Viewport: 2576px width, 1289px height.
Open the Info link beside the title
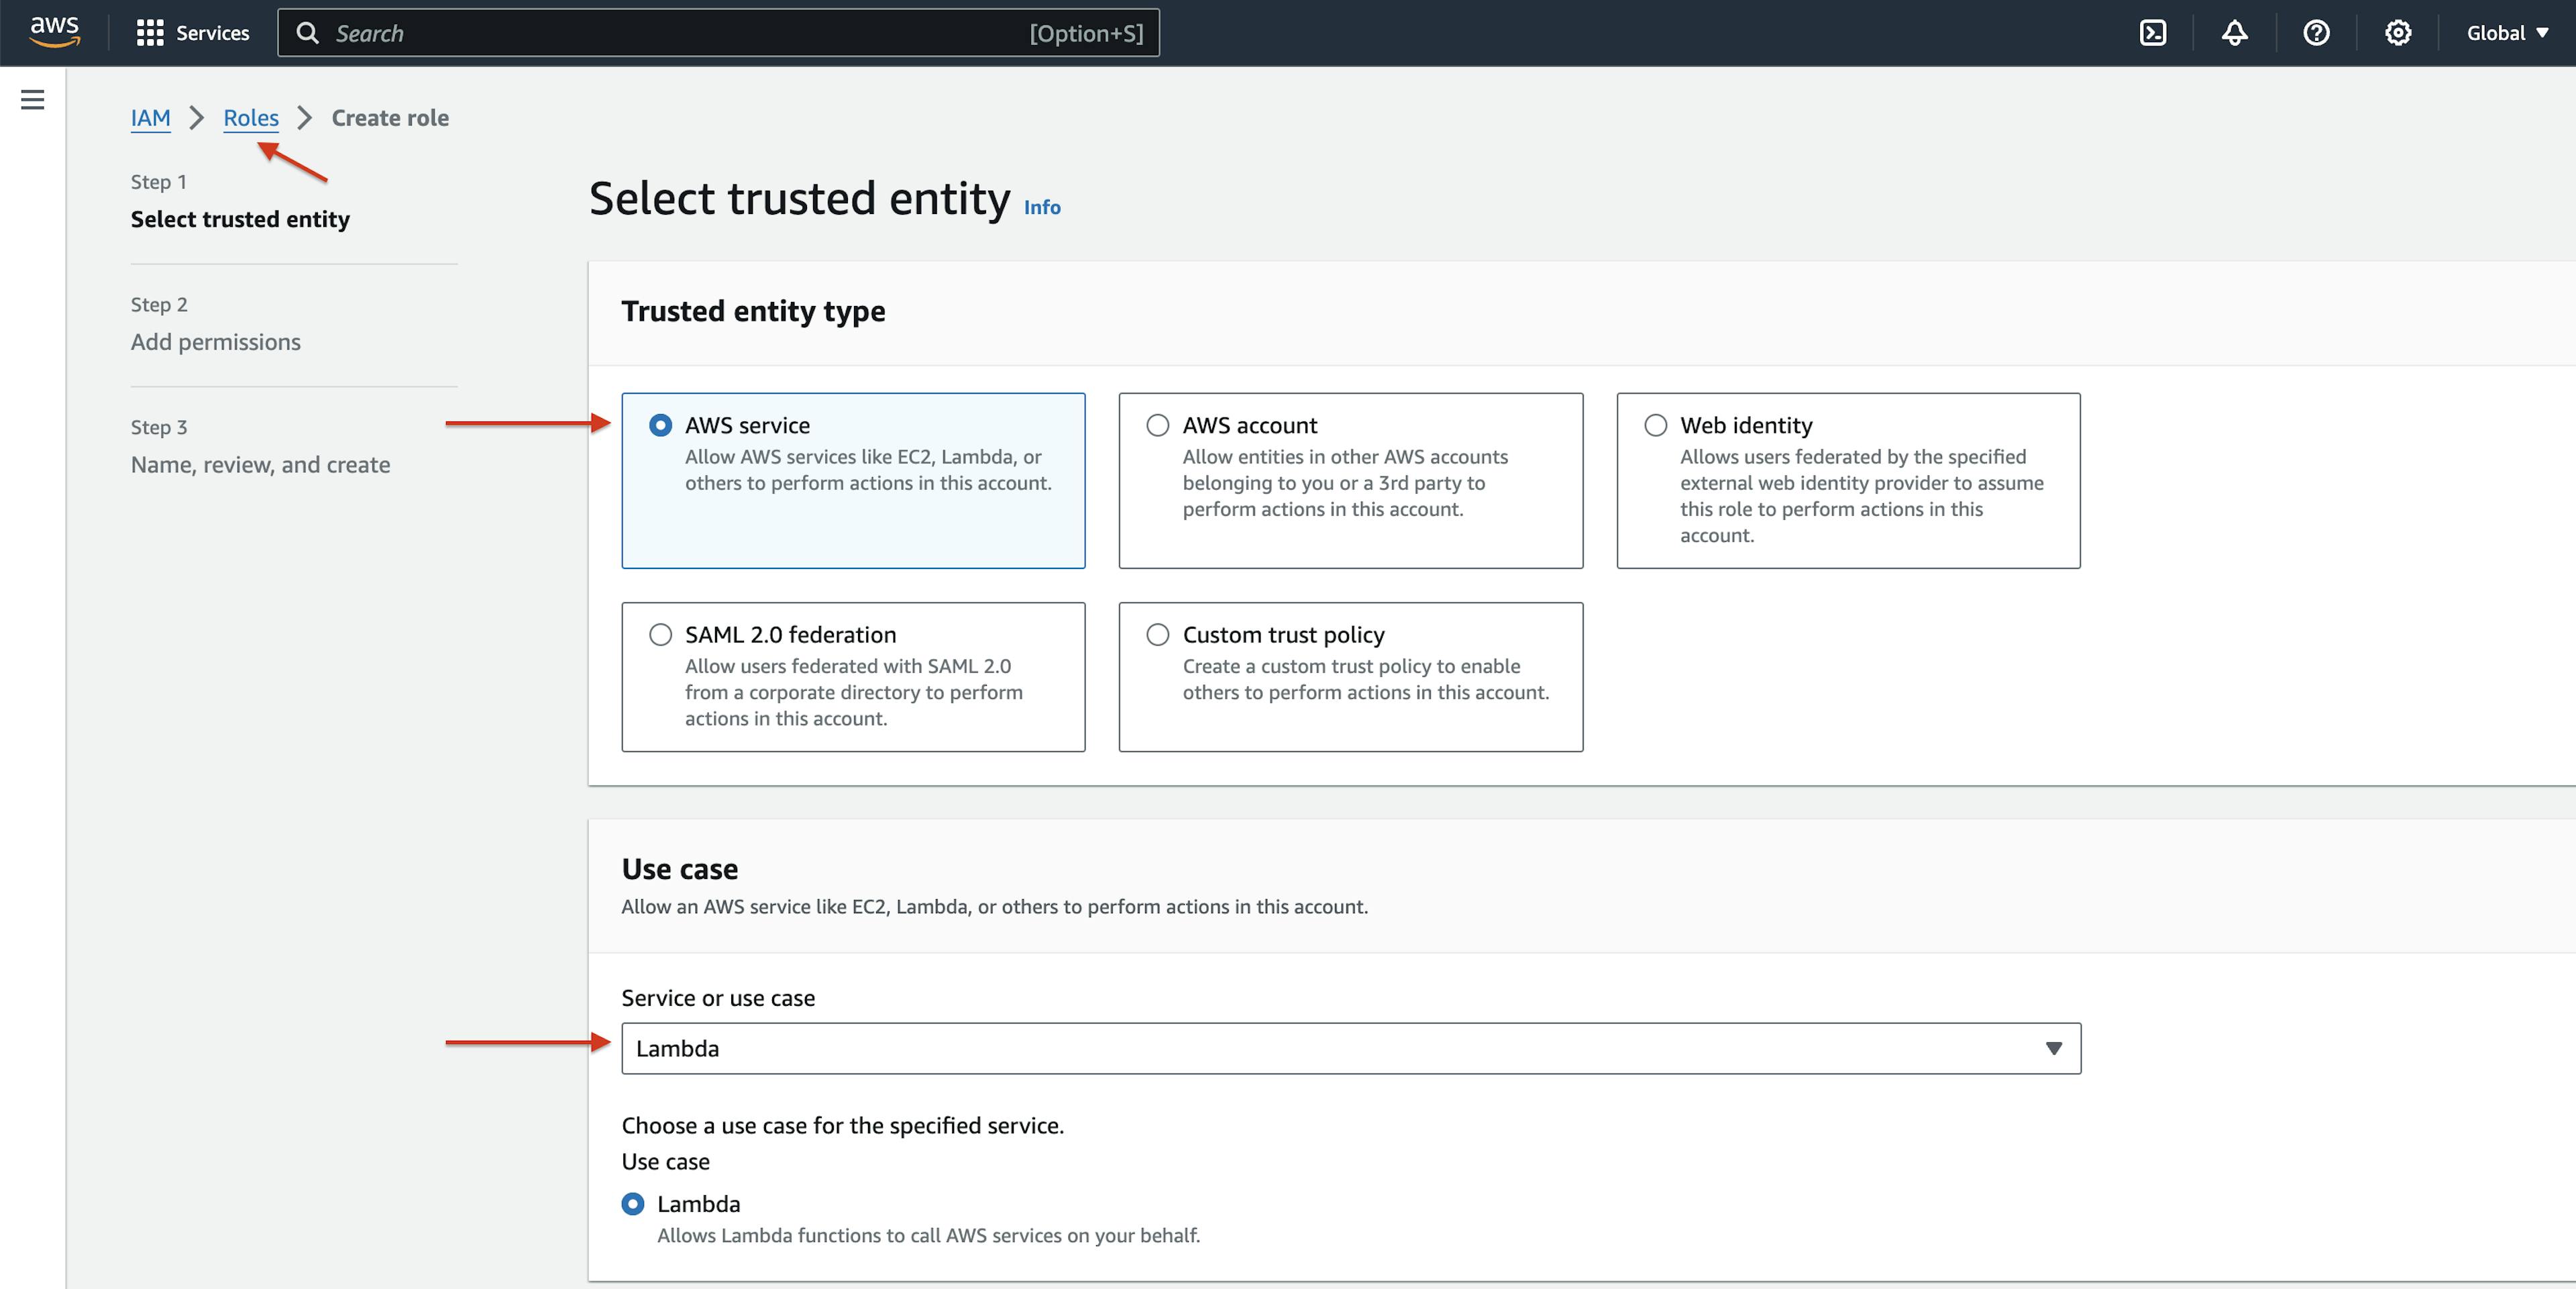click(1041, 207)
